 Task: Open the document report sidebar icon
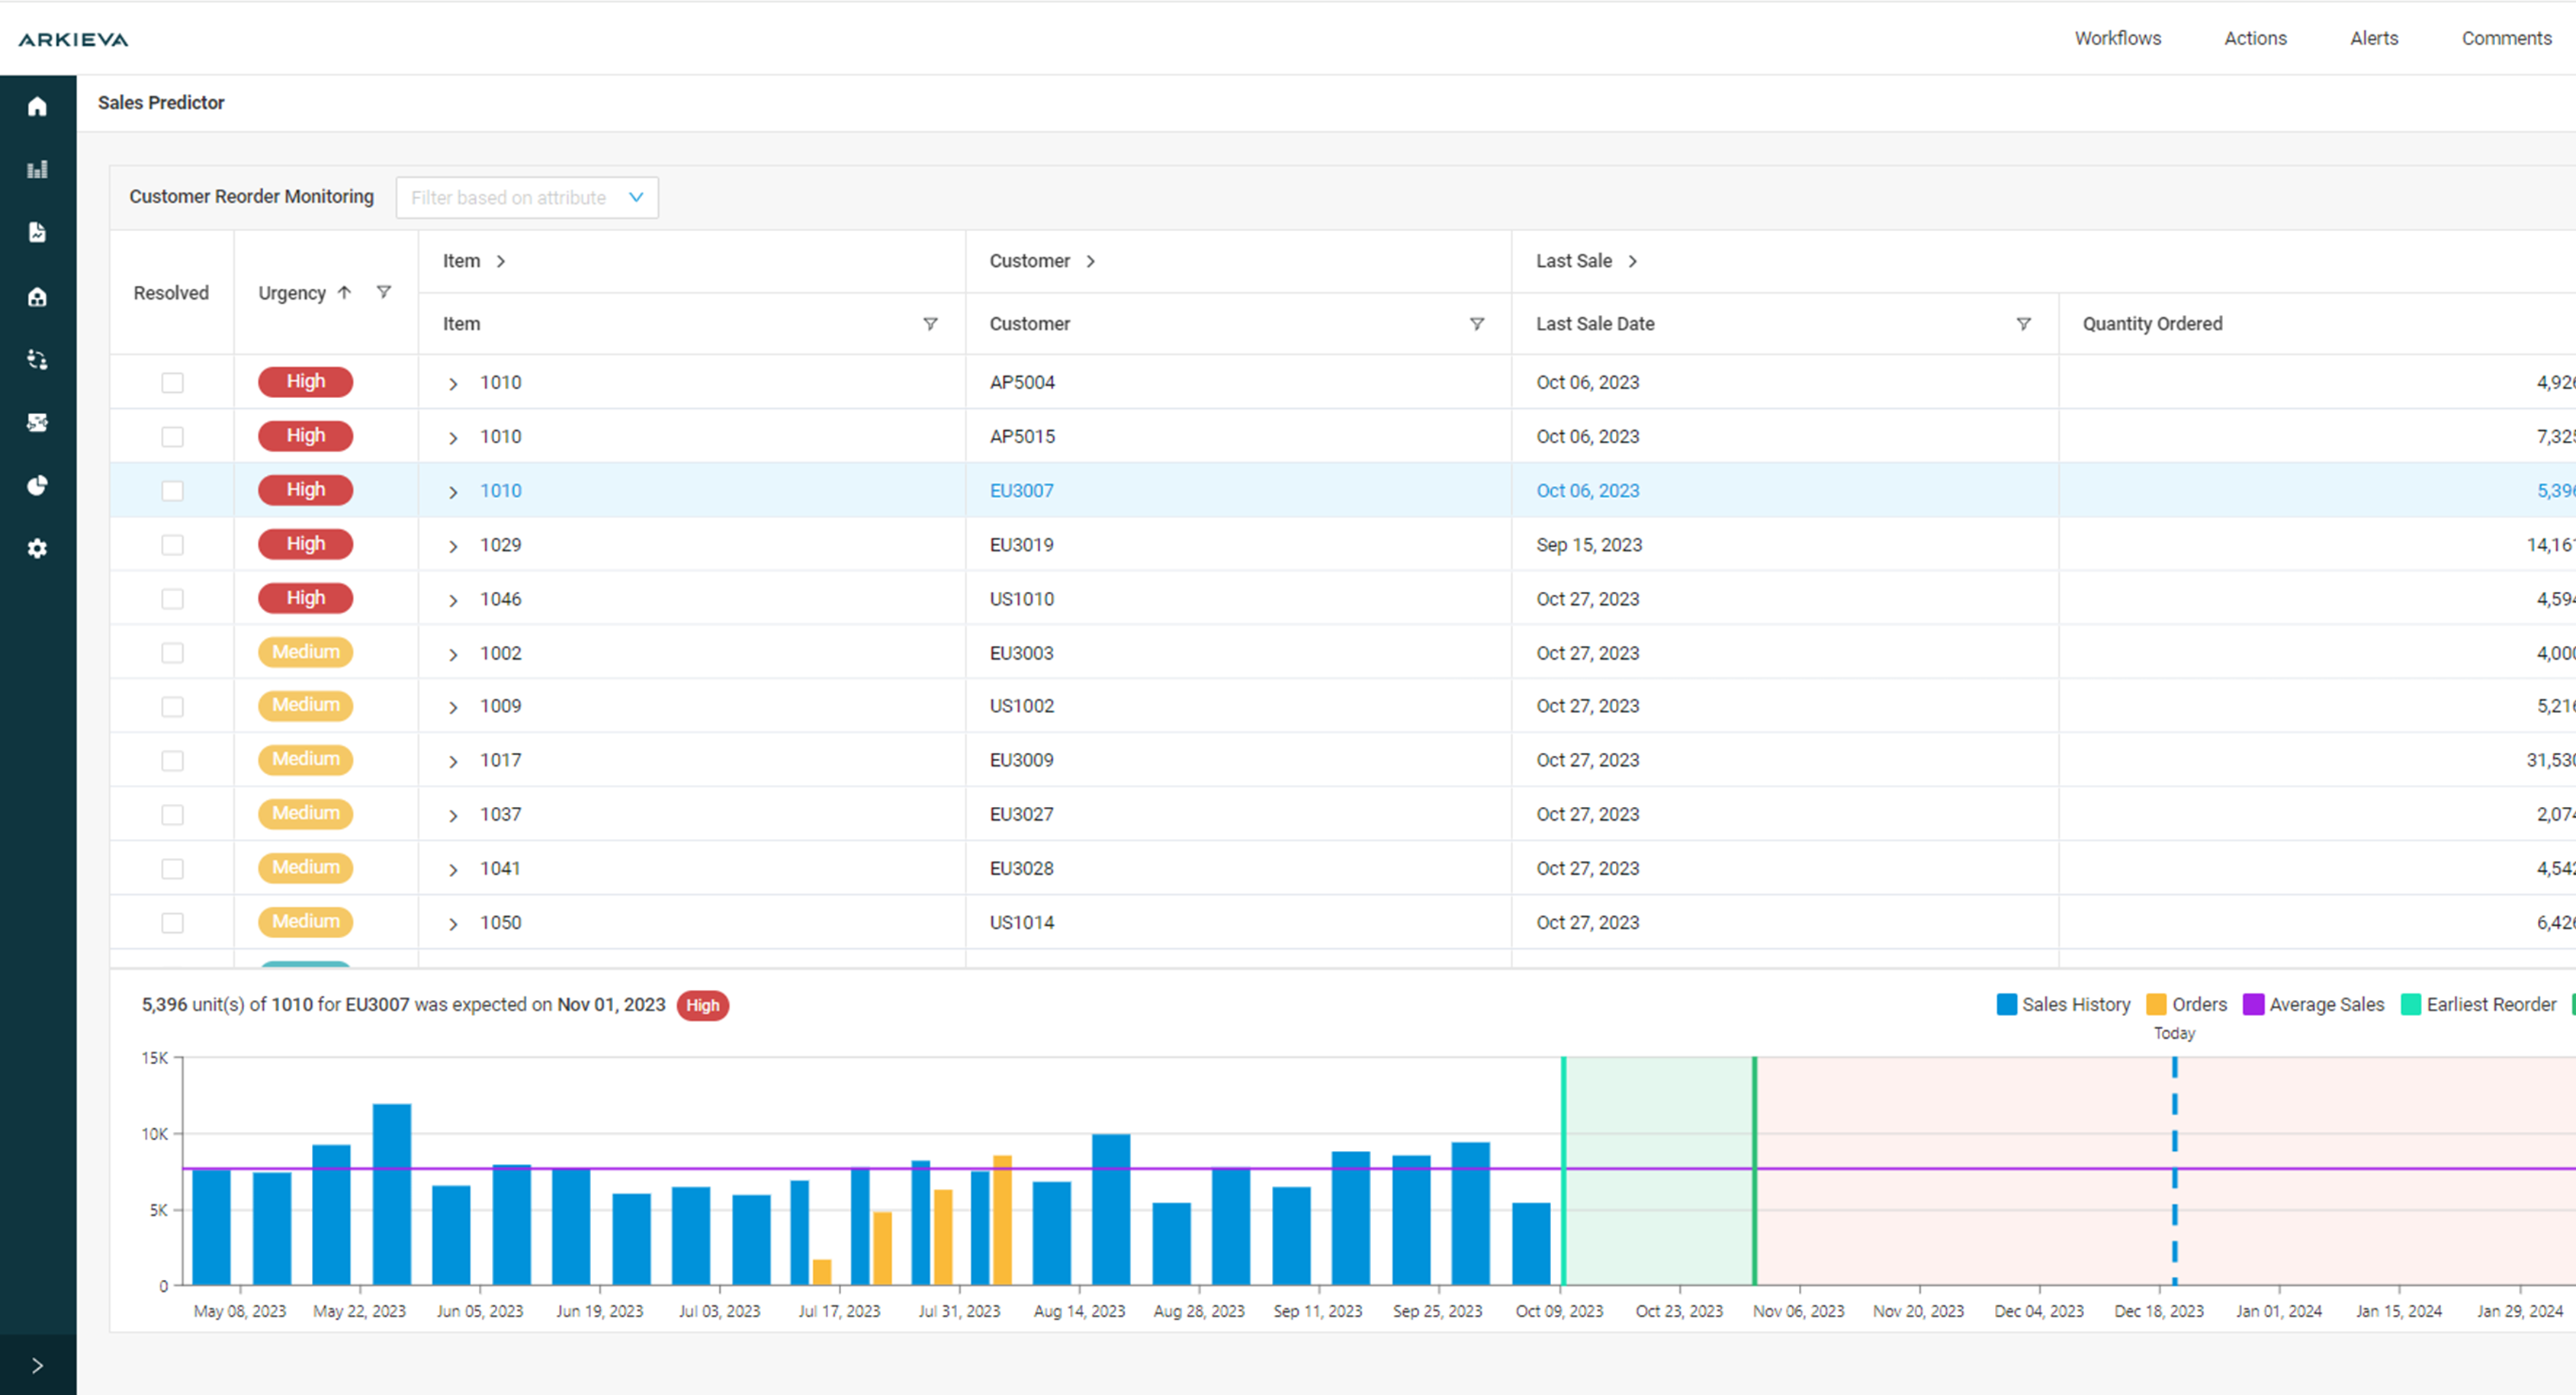(37, 232)
